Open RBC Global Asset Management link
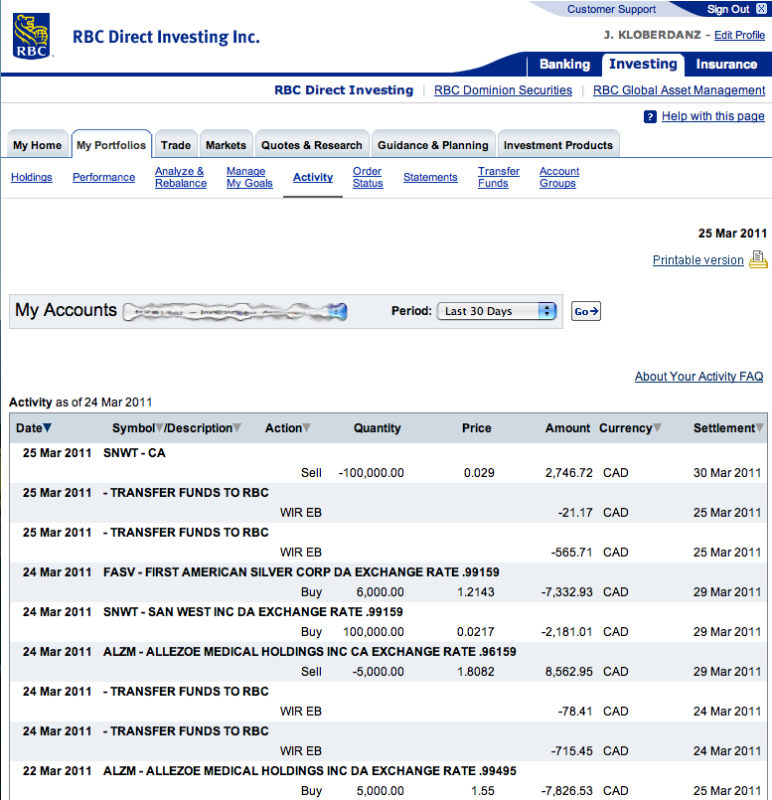 (679, 90)
